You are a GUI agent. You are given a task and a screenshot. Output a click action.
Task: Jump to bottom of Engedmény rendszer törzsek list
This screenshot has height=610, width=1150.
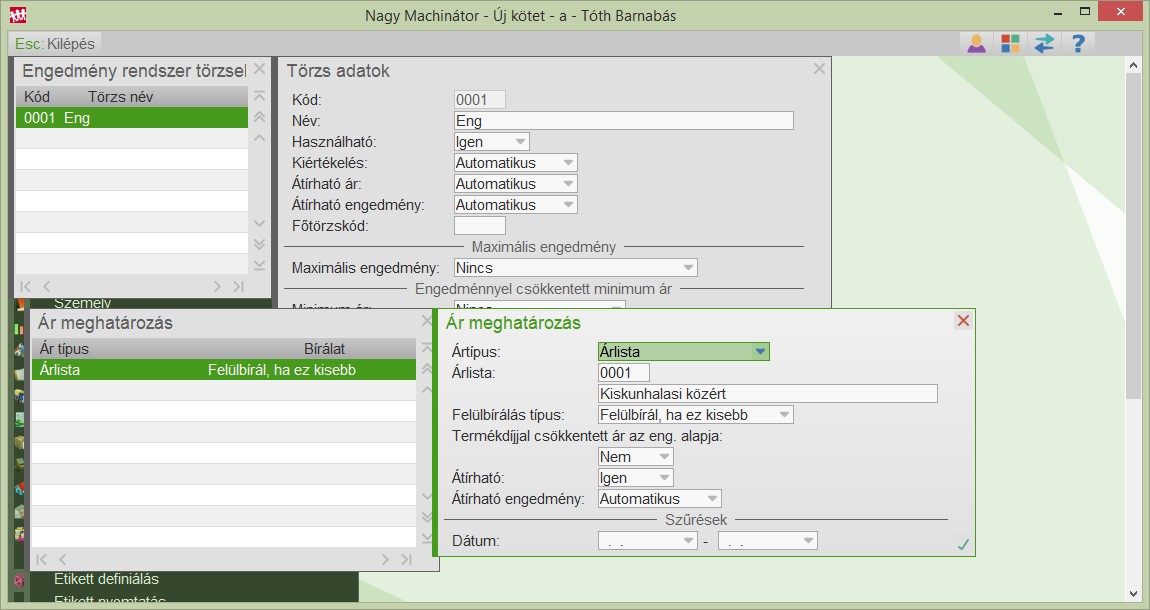260,265
